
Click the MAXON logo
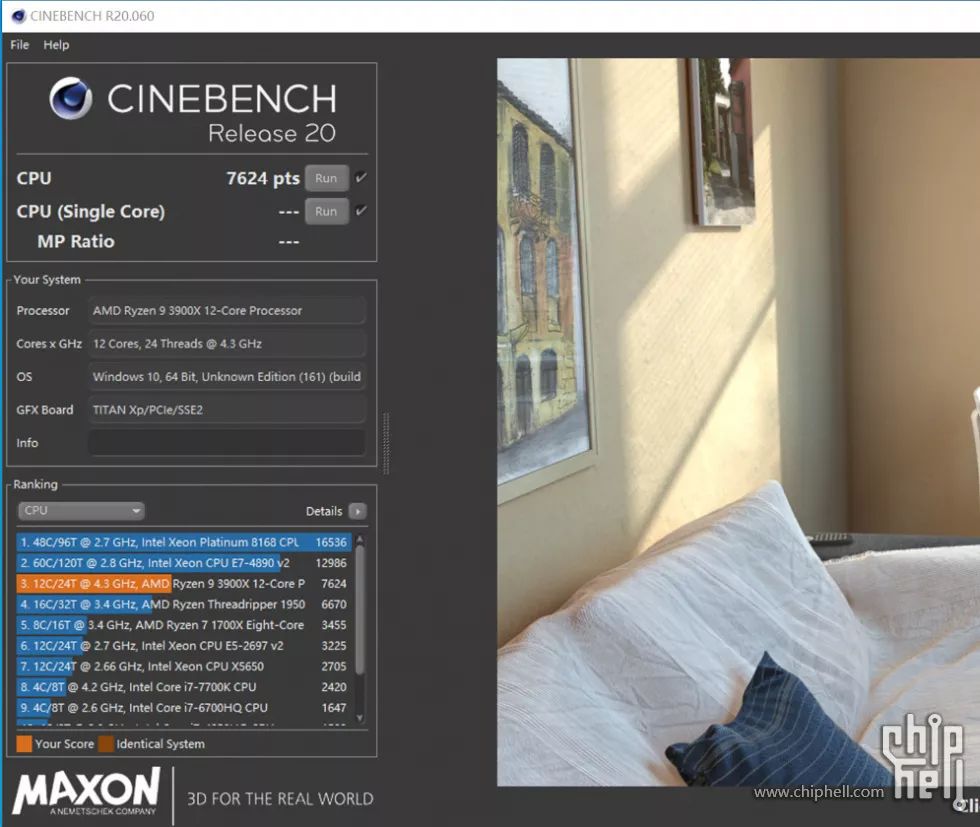[86, 791]
